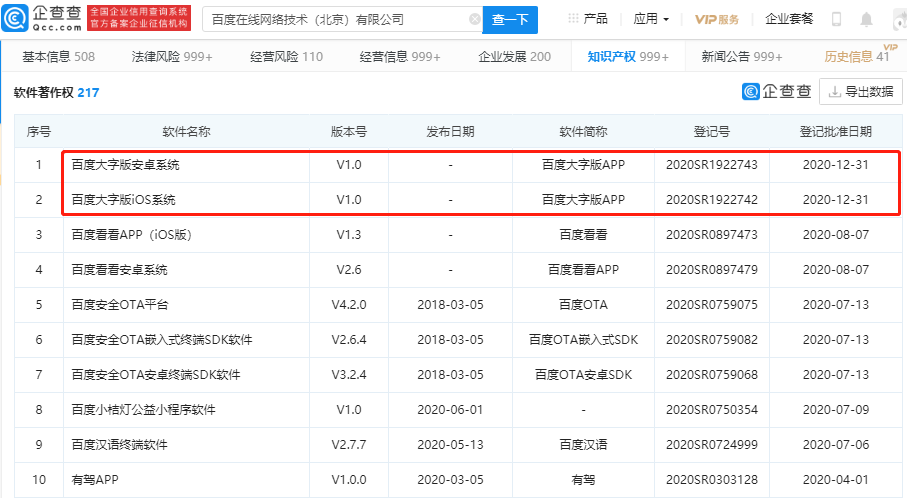Click registration number 2020SR0897479
Screen dimensions: 907x498
pyautogui.click(x=711, y=270)
